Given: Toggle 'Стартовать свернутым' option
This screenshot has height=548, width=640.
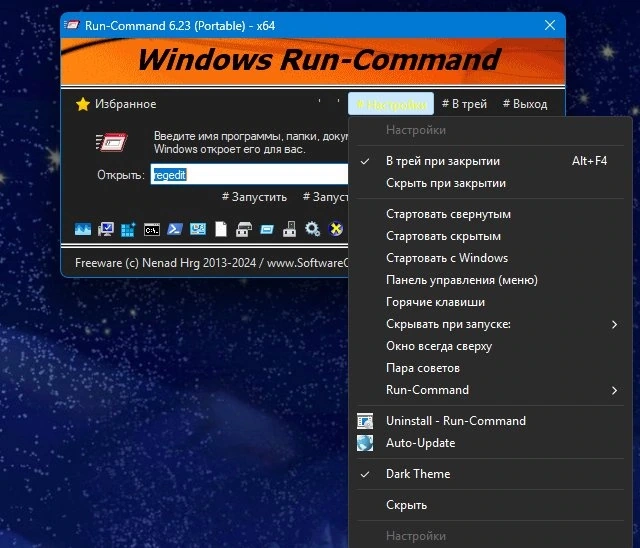Looking at the screenshot, I should (x=489, y=214).
